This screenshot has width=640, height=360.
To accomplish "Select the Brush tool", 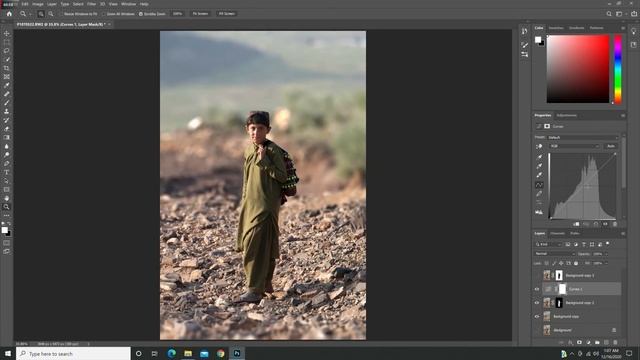I will [7, 102].
